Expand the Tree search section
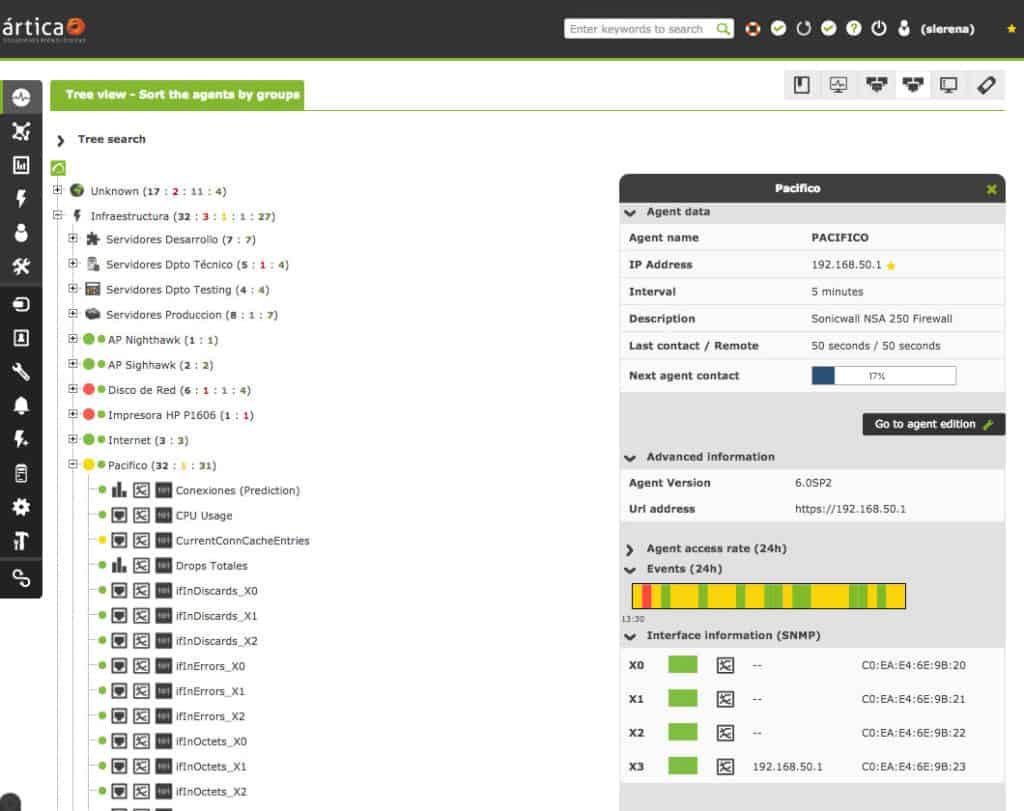The height and width of the screenshot is (811, 1024). click(61, 140)
